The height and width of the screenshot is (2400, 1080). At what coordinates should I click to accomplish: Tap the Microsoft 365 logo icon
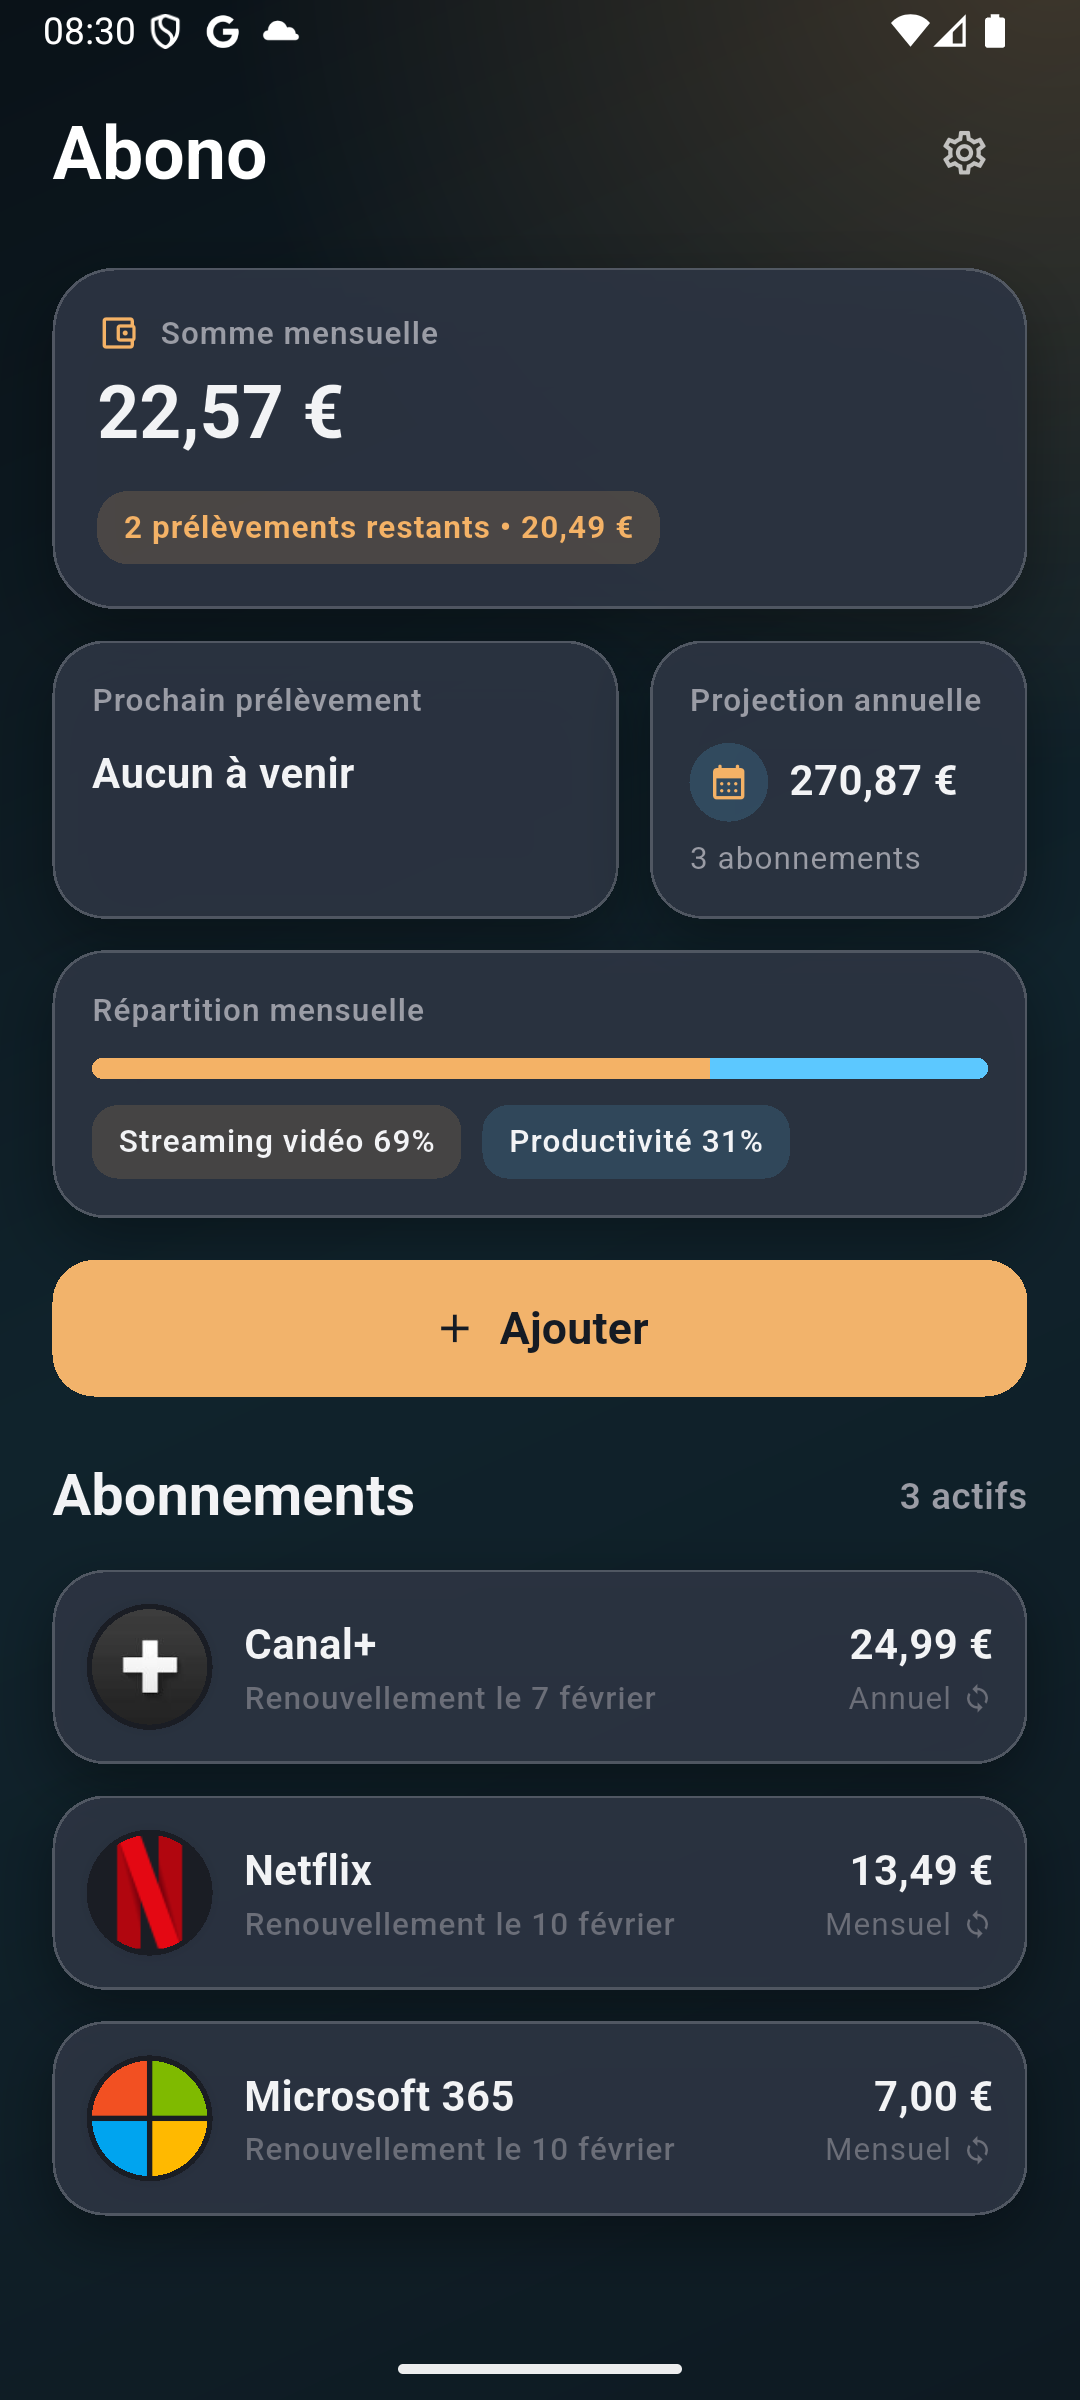[x=150, y=2118]
